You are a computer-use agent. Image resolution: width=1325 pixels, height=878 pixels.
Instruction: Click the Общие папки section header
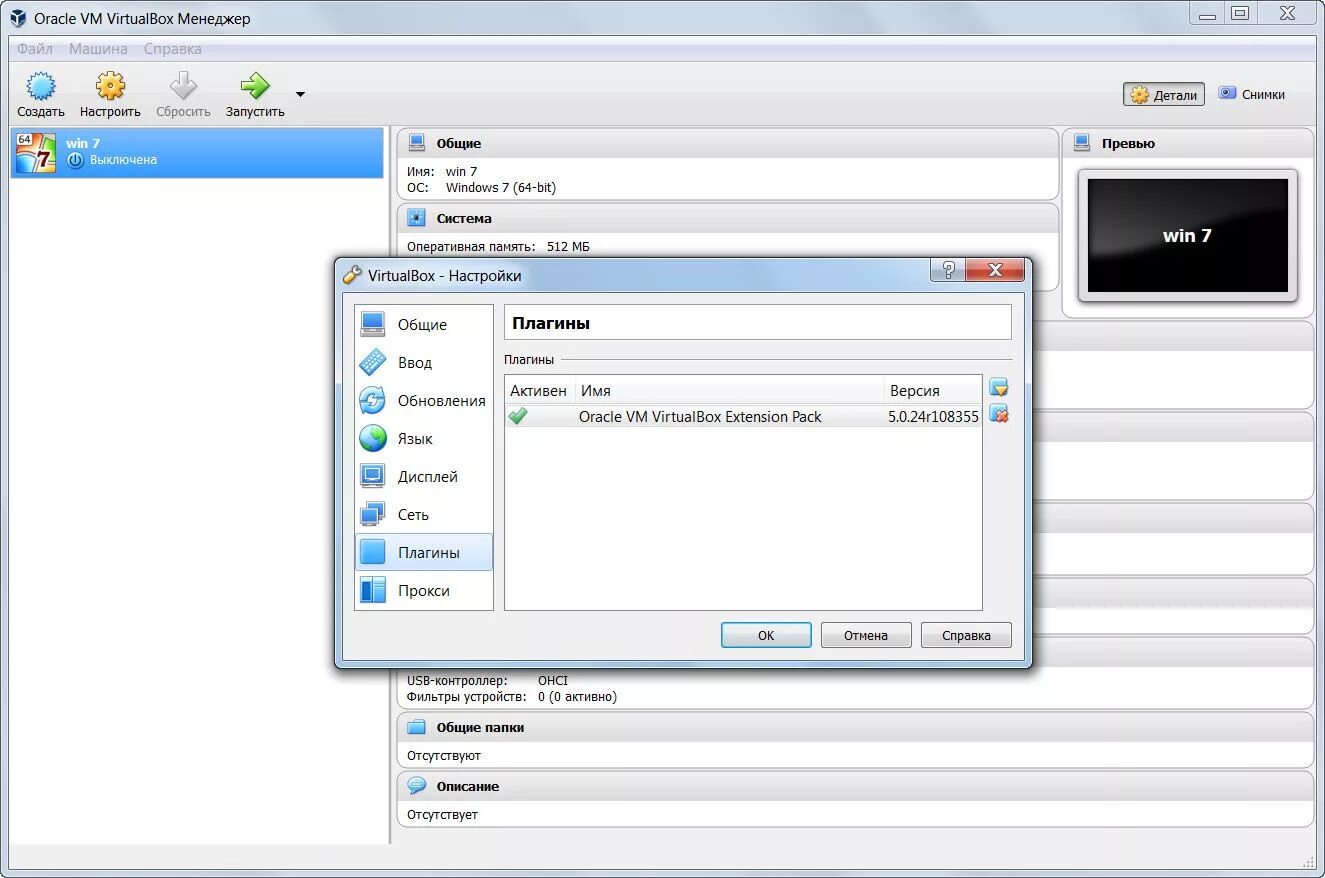(855, 727)
